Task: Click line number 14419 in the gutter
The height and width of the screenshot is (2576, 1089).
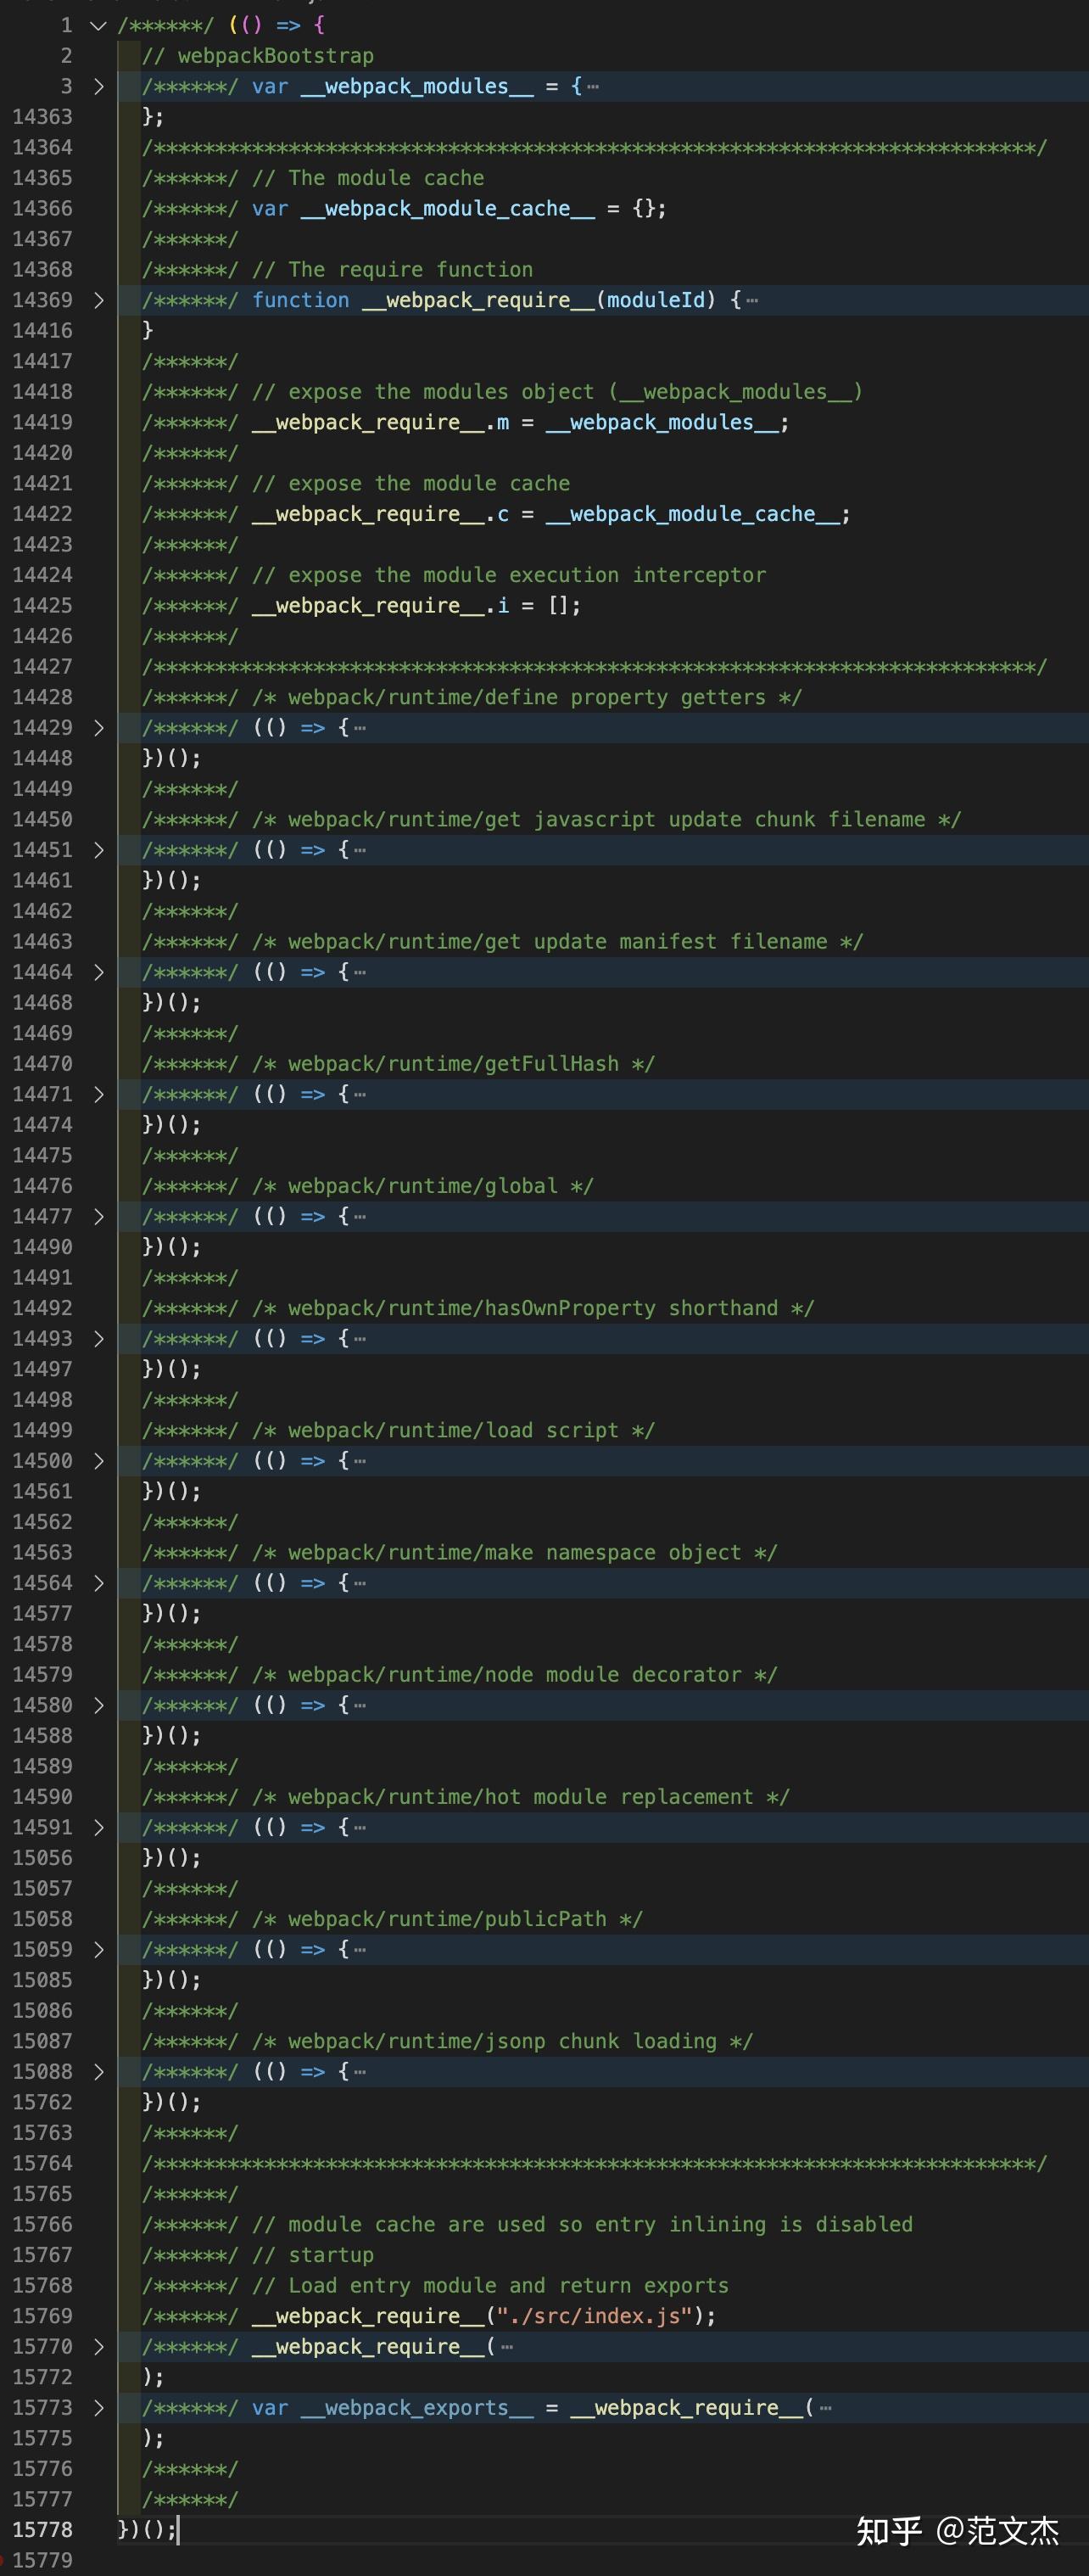Action: click(42, 422)
